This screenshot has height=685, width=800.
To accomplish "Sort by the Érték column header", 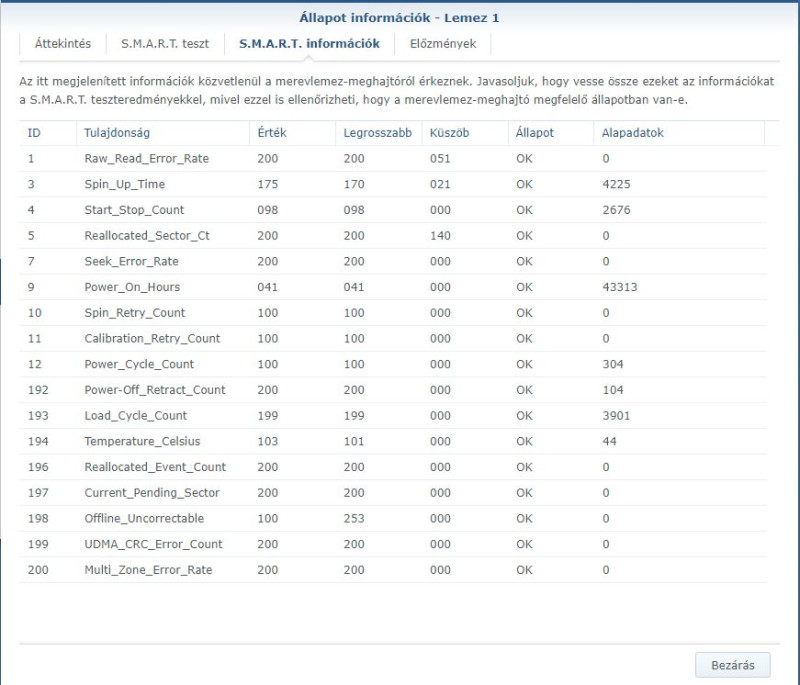I will point(292,133).
